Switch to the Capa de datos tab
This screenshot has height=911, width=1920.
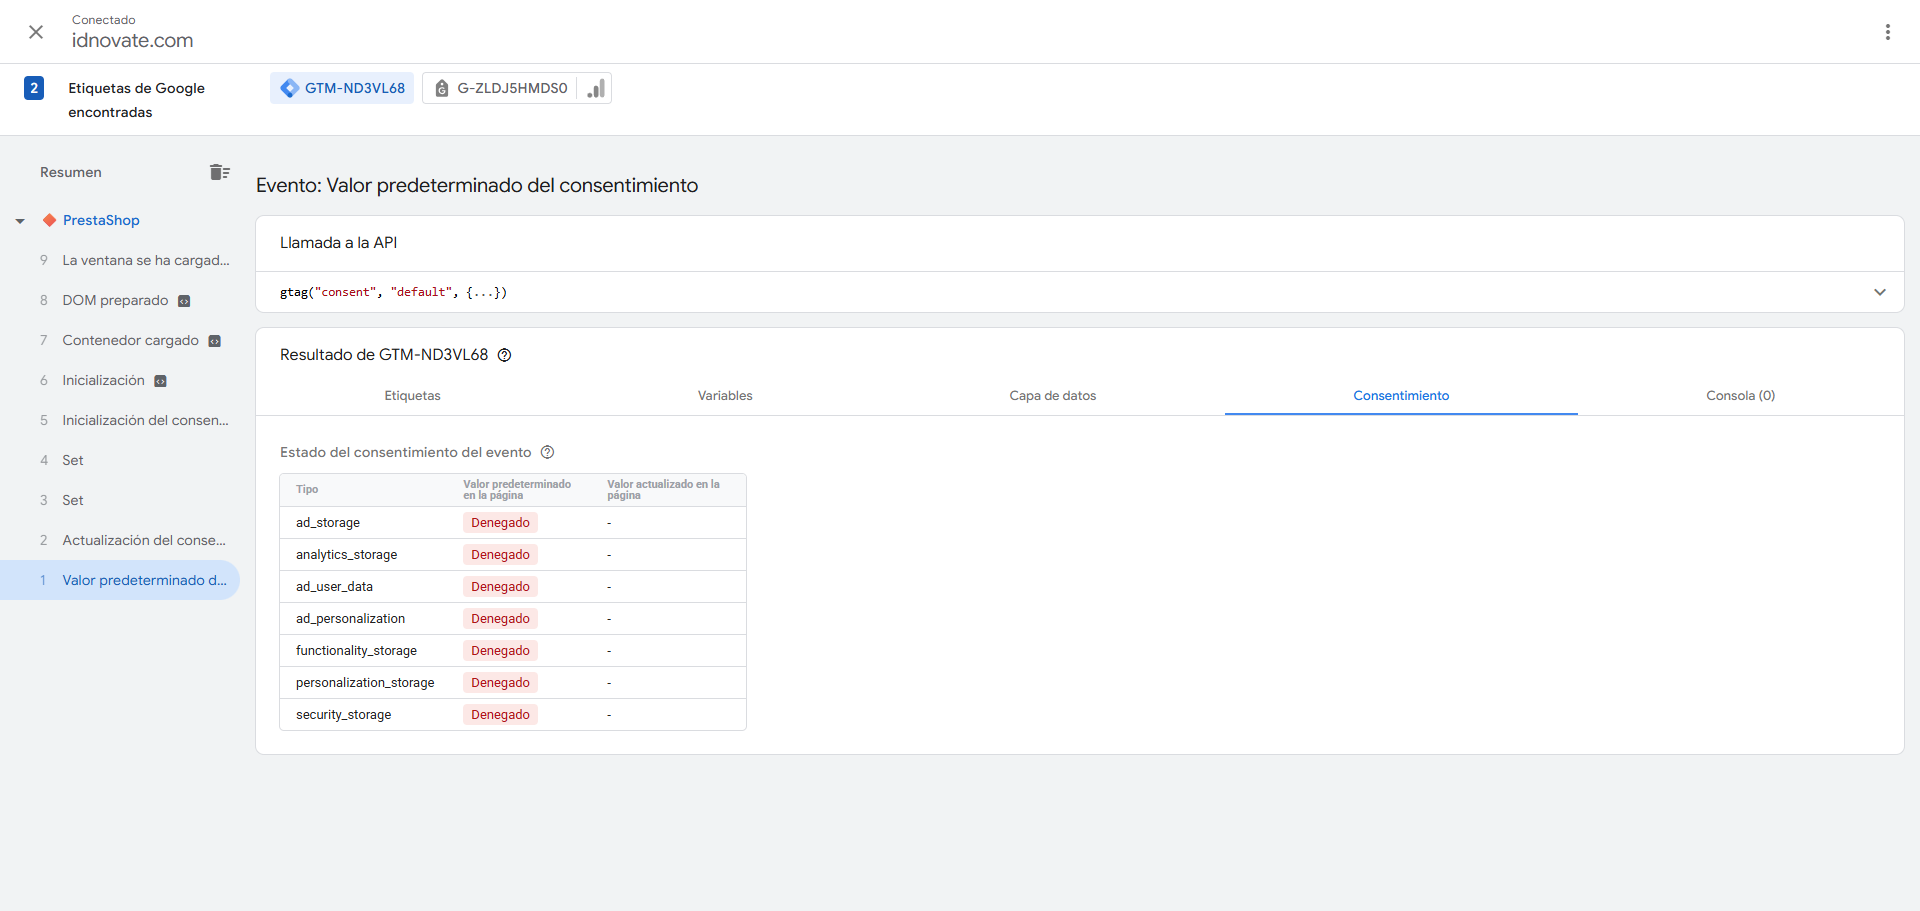click(x=1052, y=396)
